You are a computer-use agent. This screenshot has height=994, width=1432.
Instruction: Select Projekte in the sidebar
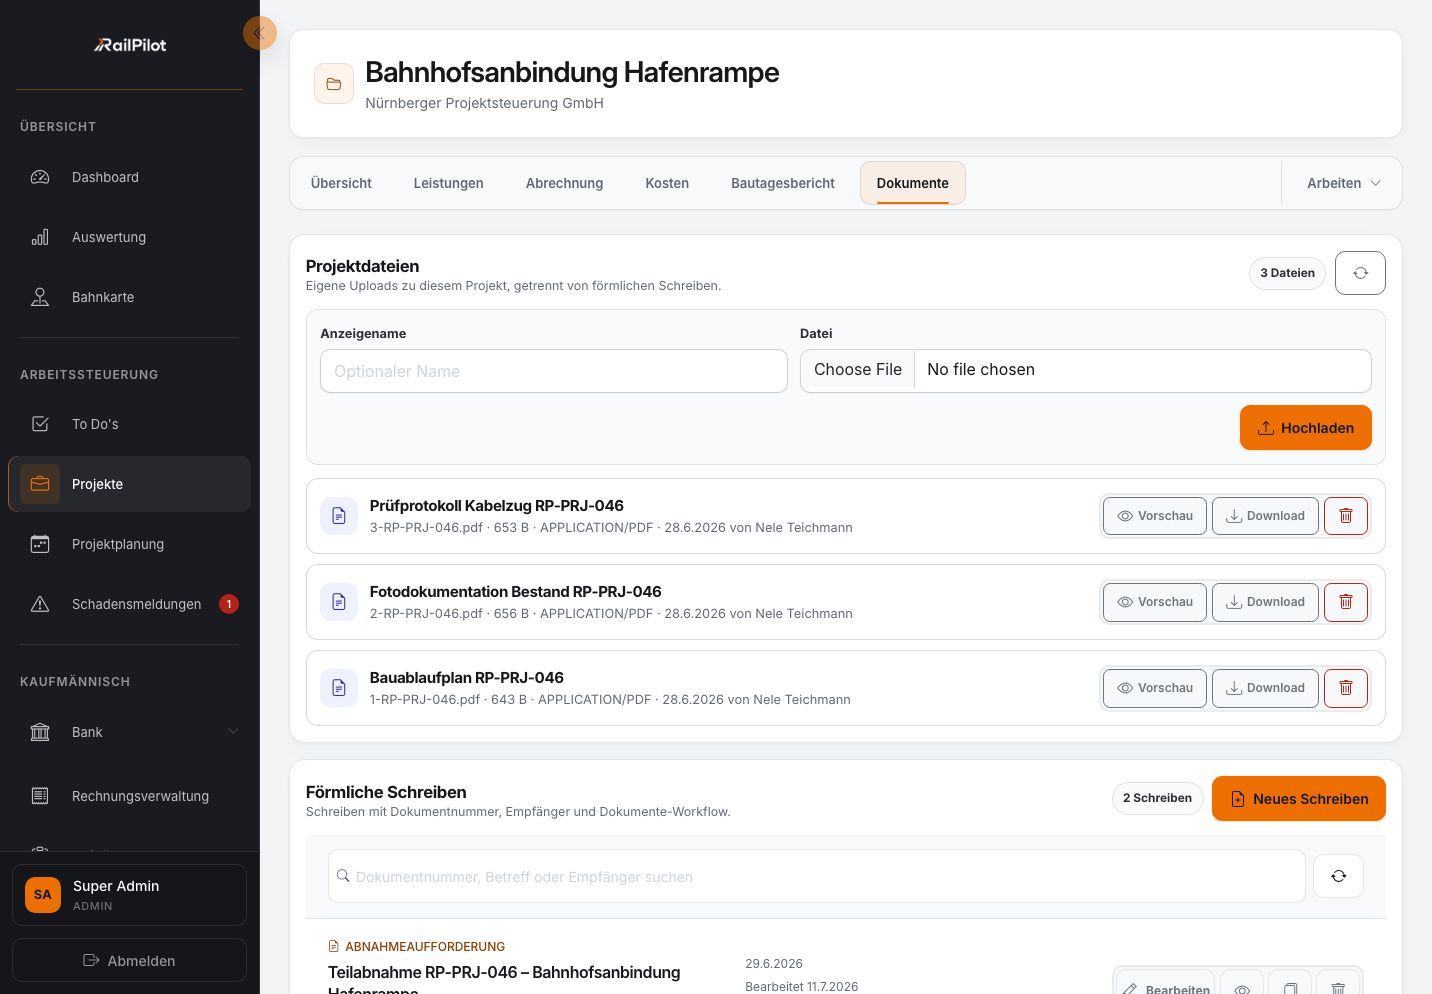tap(129, 484)
